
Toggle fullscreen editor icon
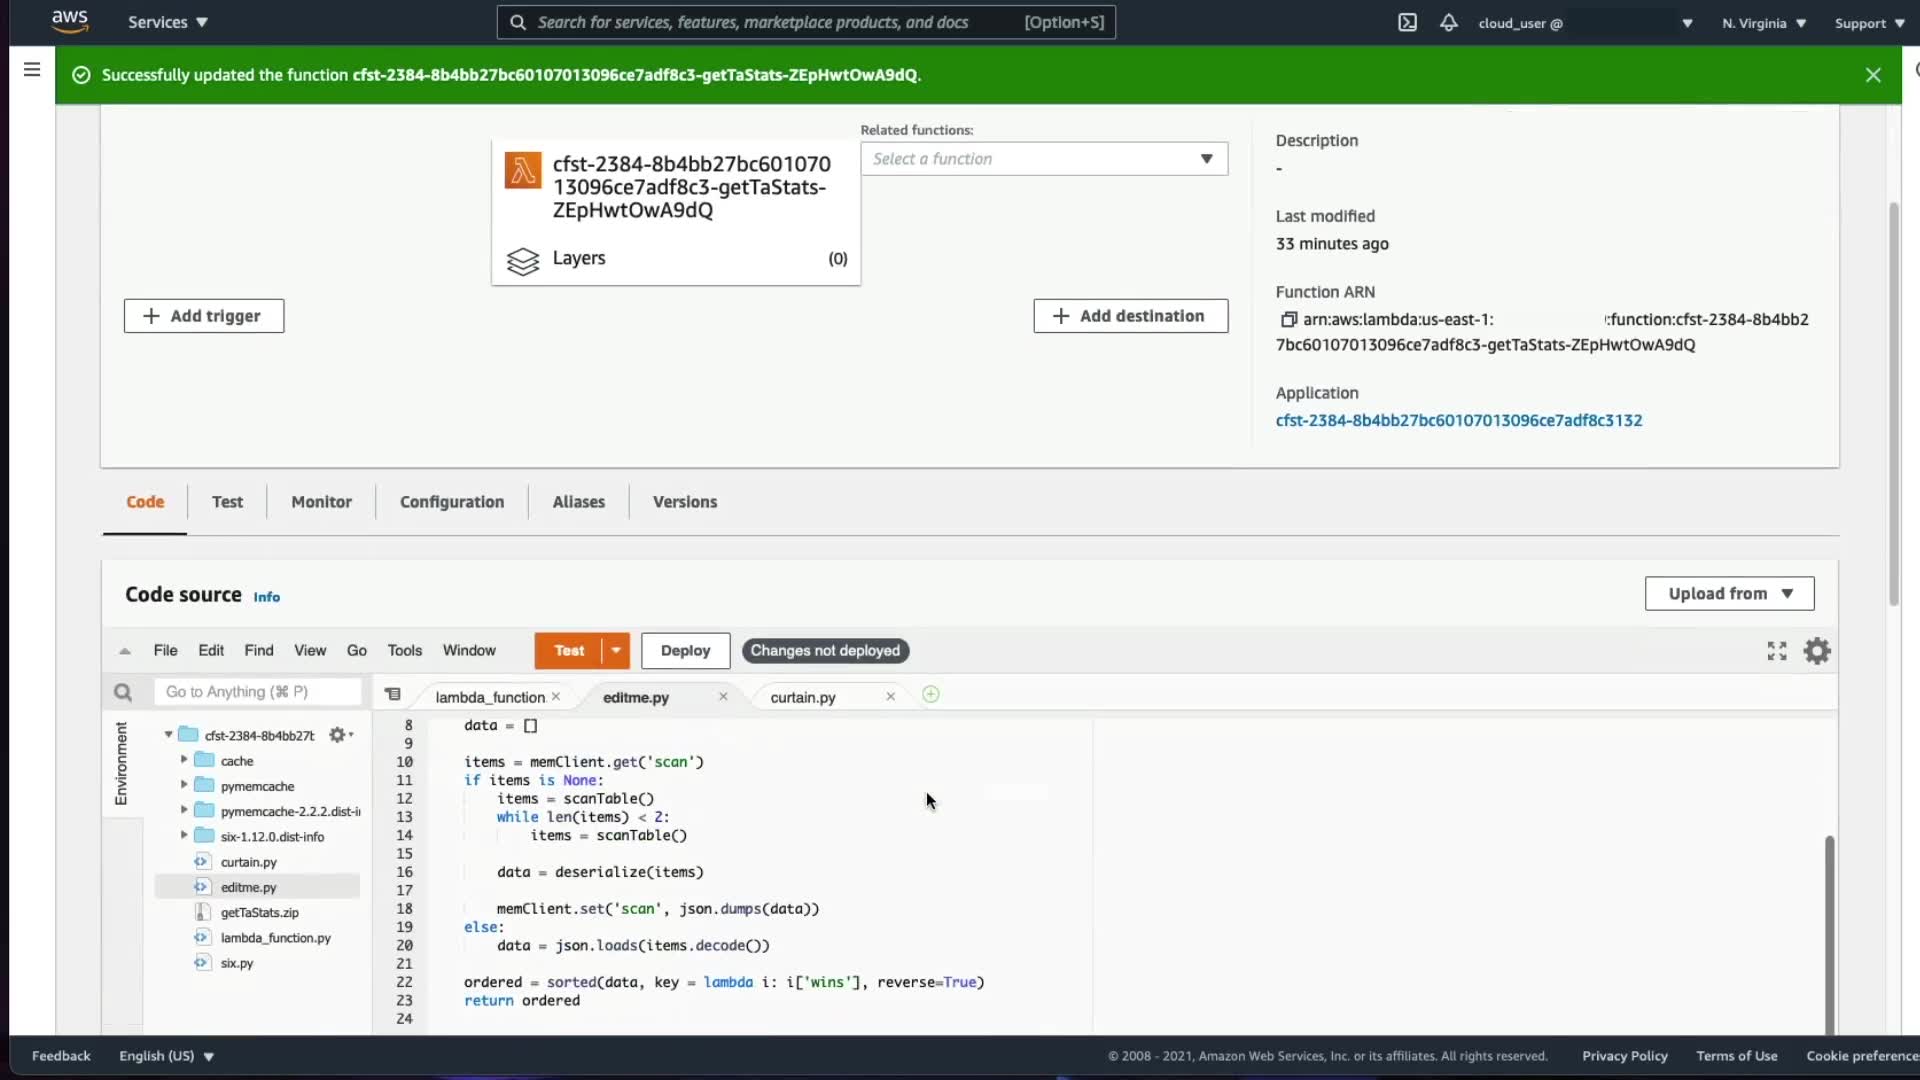click(1776, 651)
